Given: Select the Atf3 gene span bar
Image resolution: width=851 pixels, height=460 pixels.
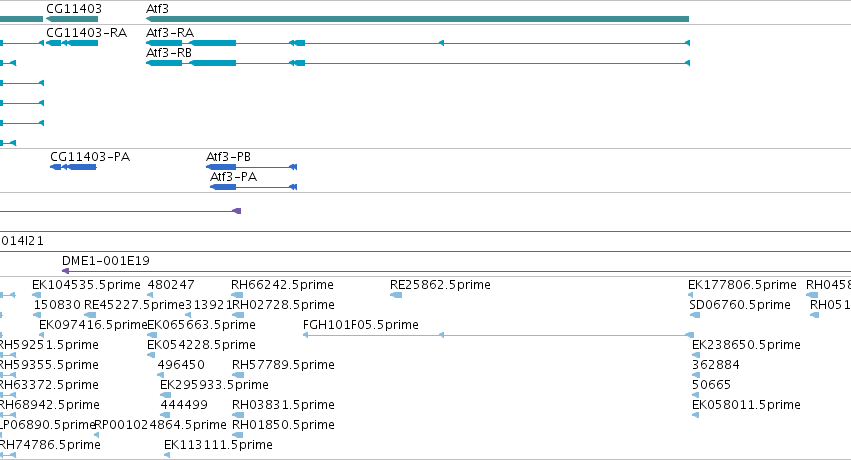Looking at the screenshot, I should click(417, 19).
